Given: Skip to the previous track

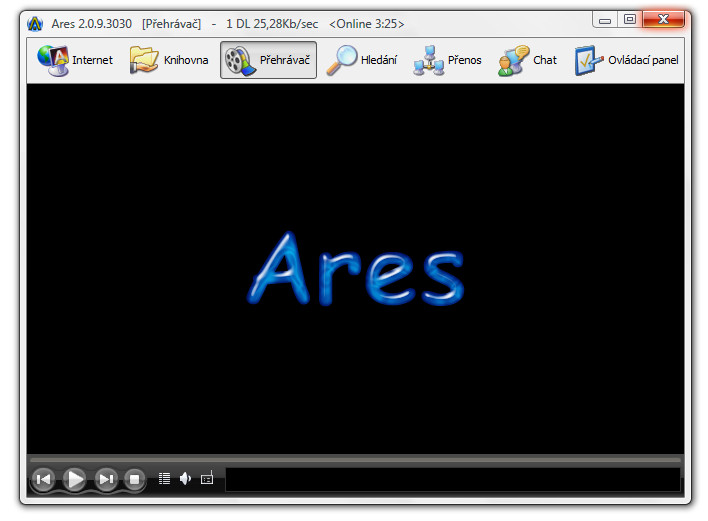Looking at the screenshot, I should click(43, 479).
